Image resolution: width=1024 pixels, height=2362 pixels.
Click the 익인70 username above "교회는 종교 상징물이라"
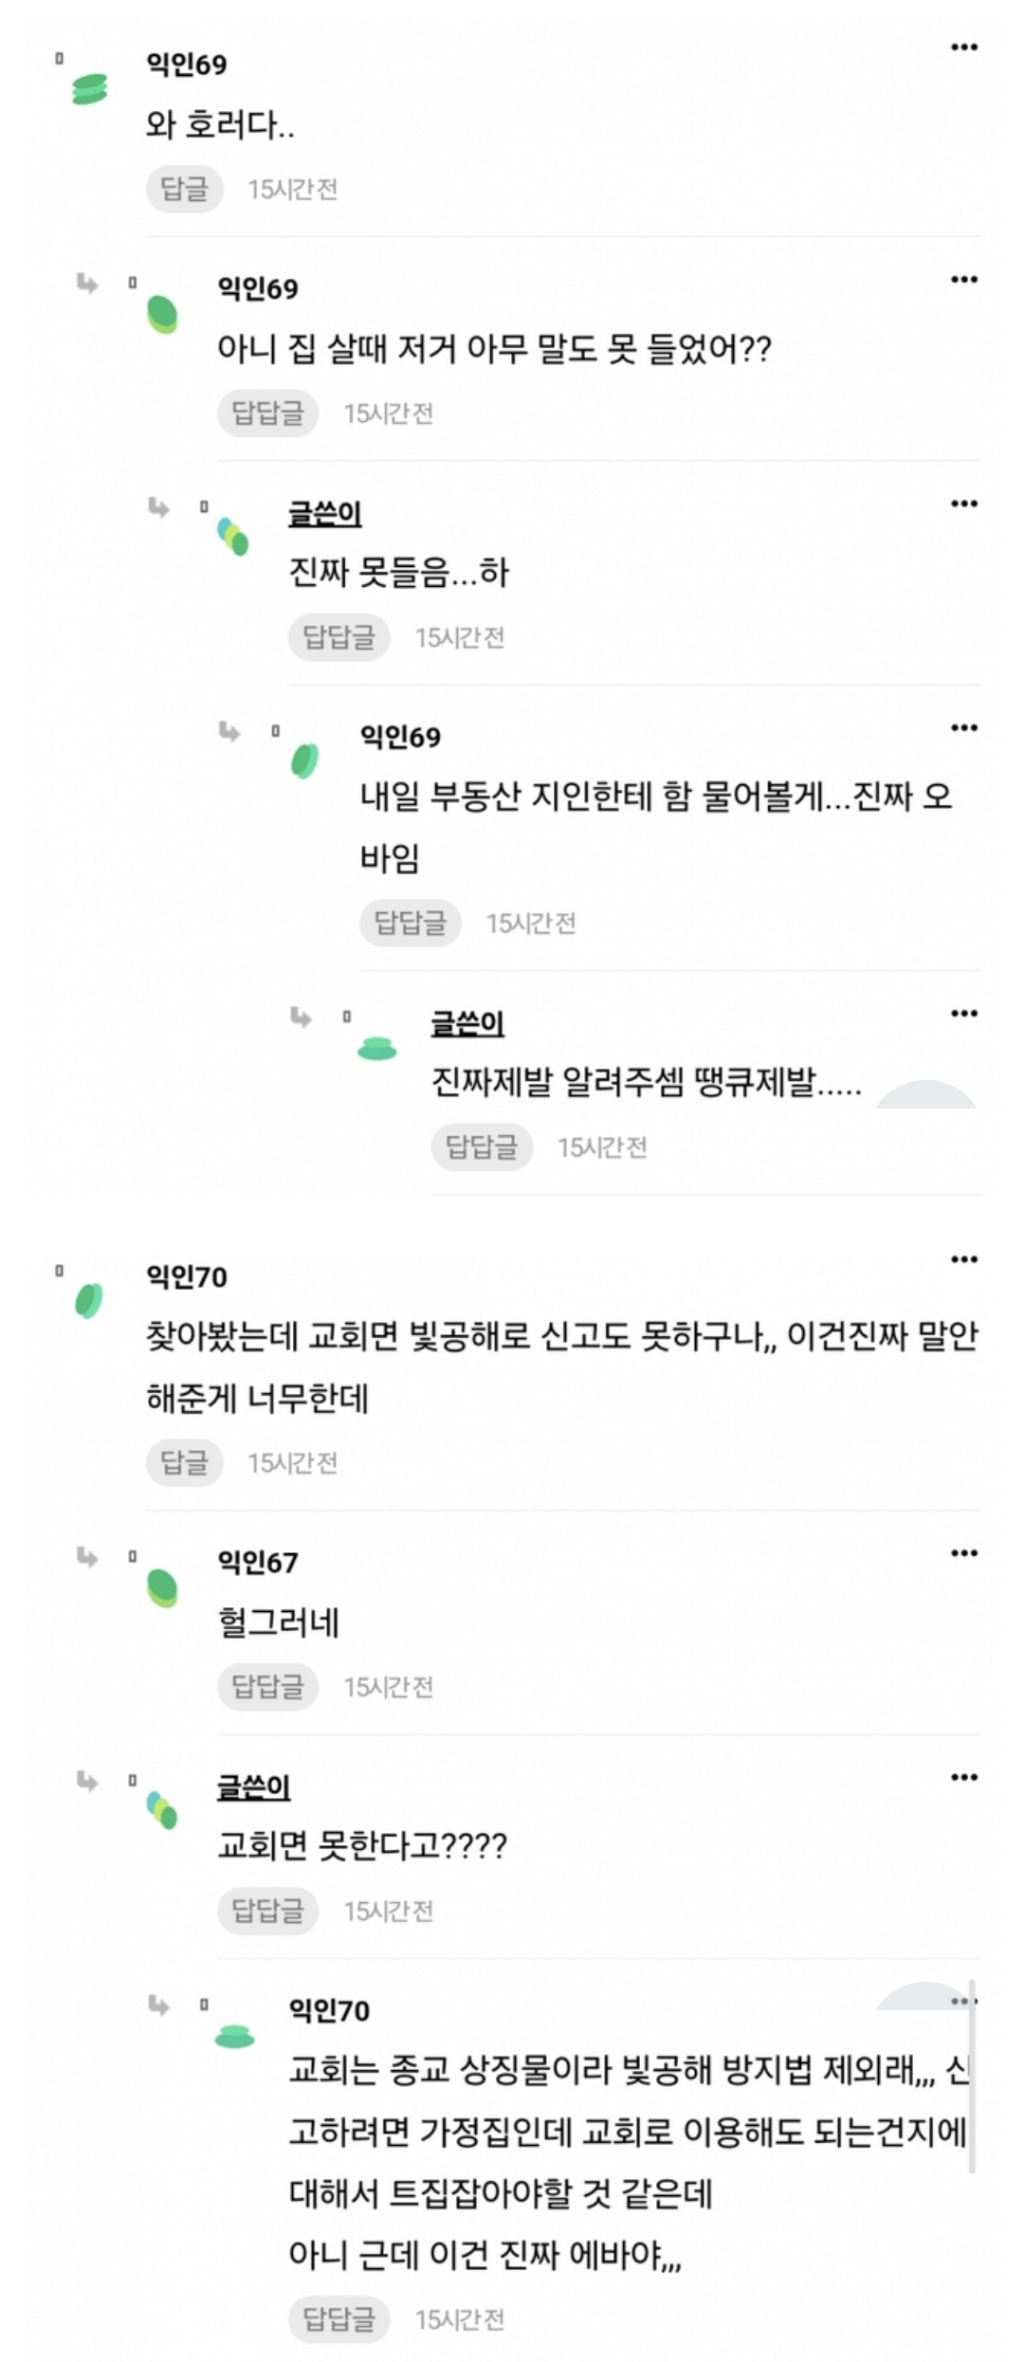pyautogui.click(x=329, y=2010)
